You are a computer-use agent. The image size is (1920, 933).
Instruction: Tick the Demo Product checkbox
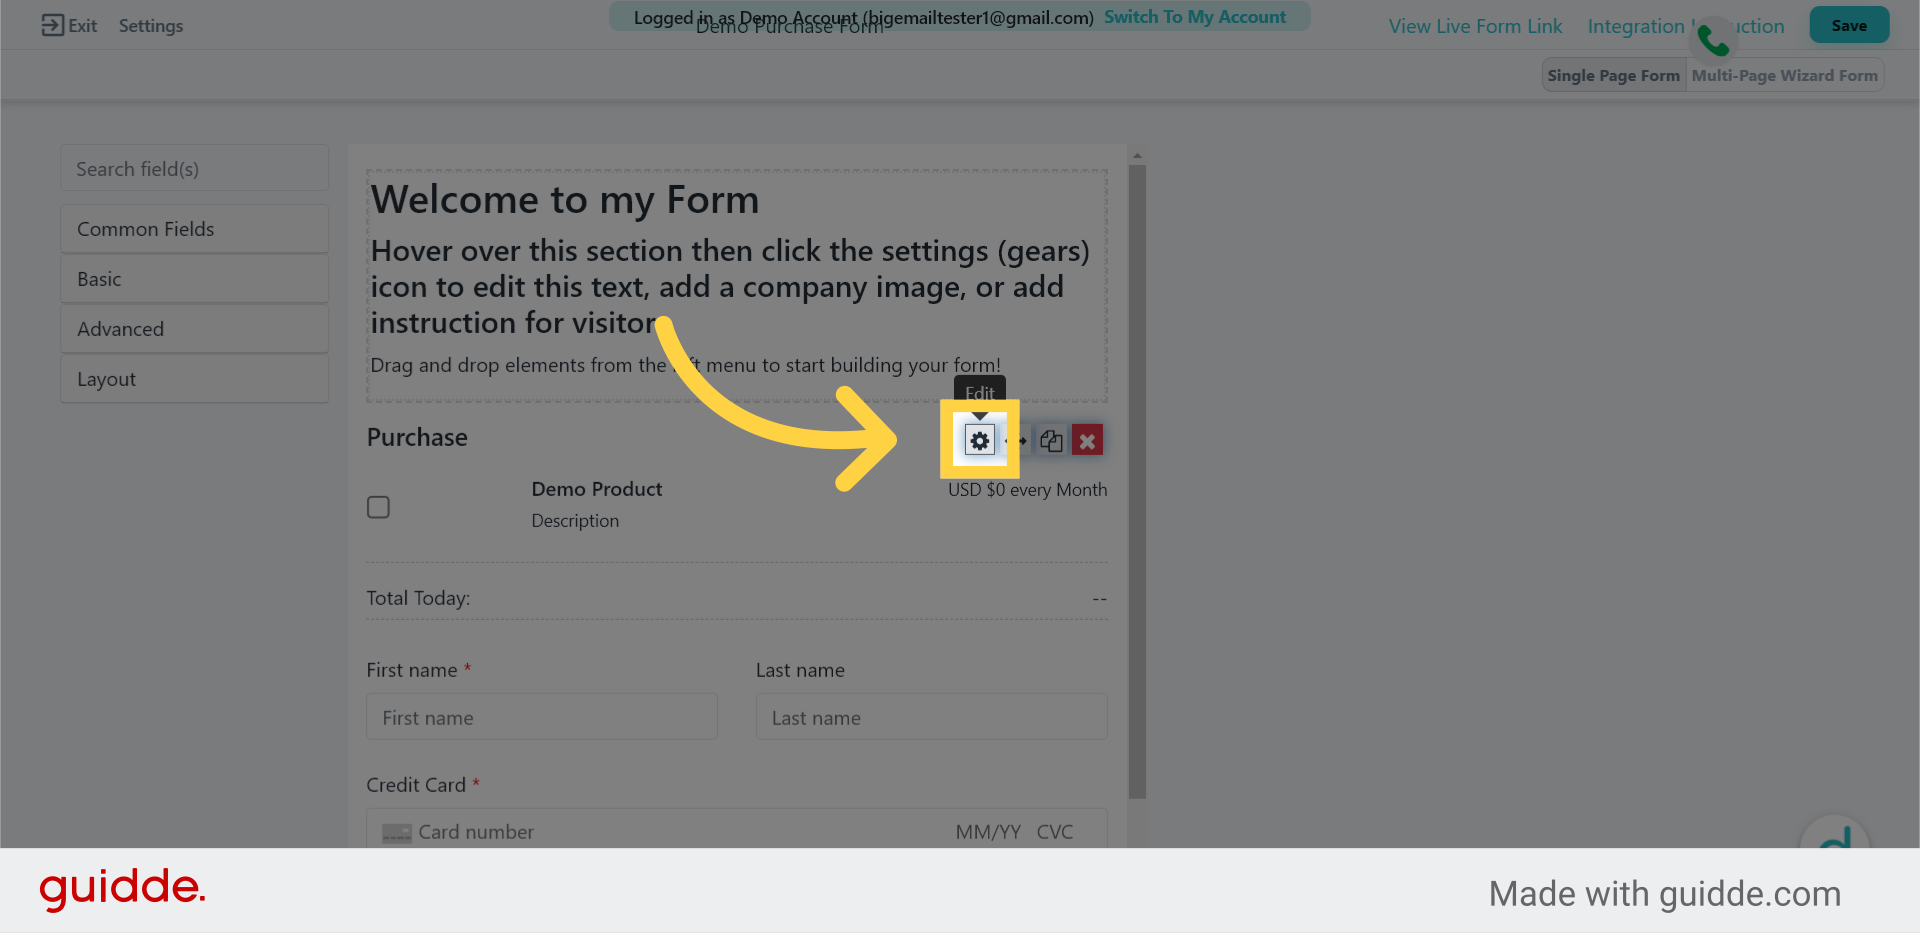click(x=378, y=507)
